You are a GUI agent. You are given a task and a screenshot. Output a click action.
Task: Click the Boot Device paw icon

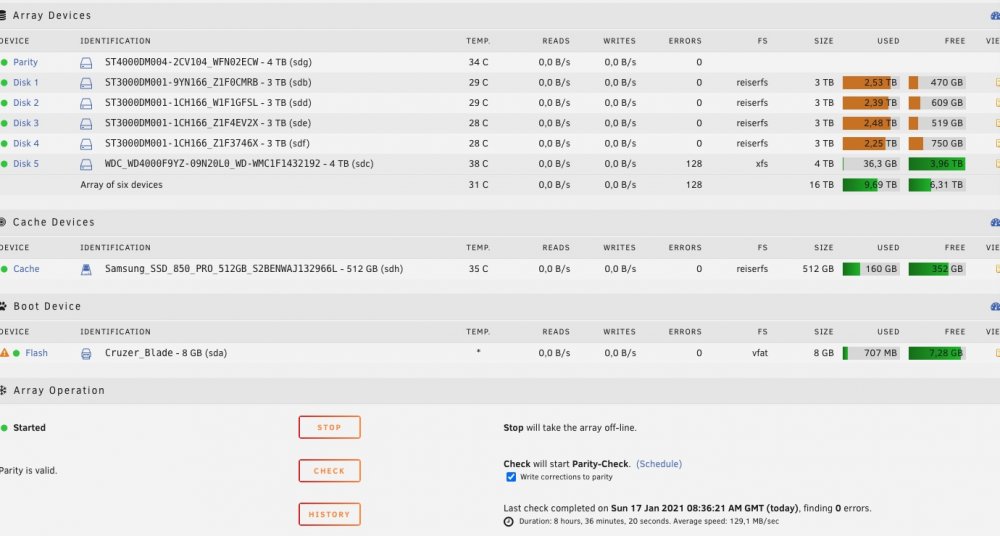pyautogui.click(x=3, y=306)
